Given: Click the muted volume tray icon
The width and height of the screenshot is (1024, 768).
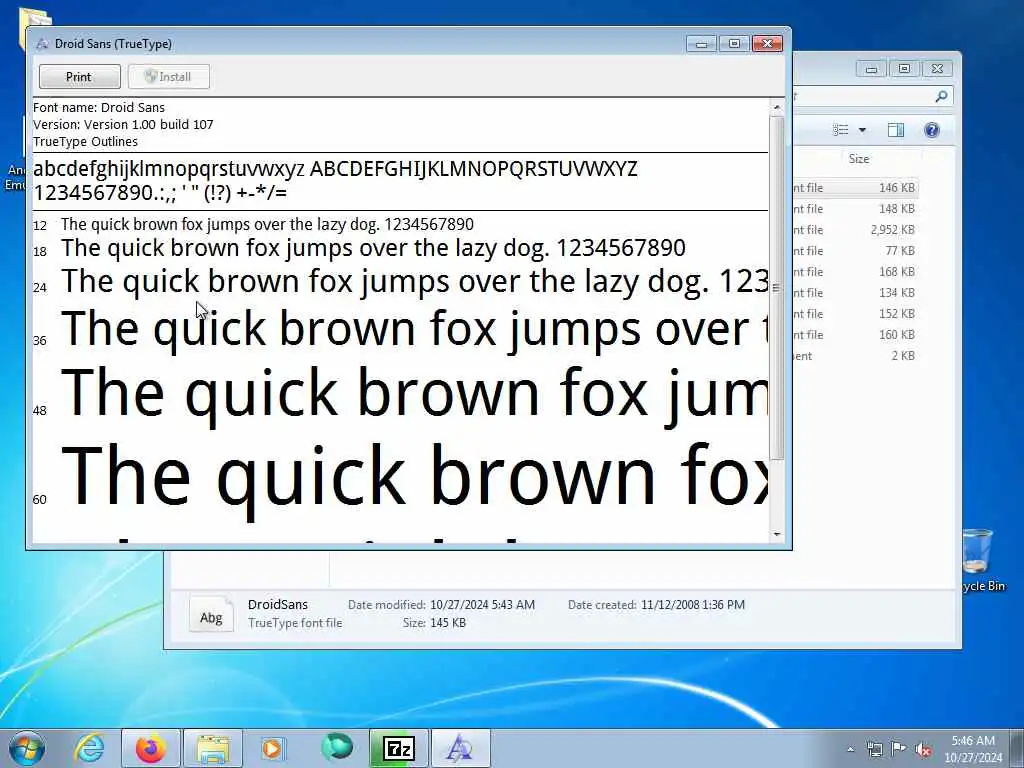Looking at the screenshot, I should click(x=923, y=750).
